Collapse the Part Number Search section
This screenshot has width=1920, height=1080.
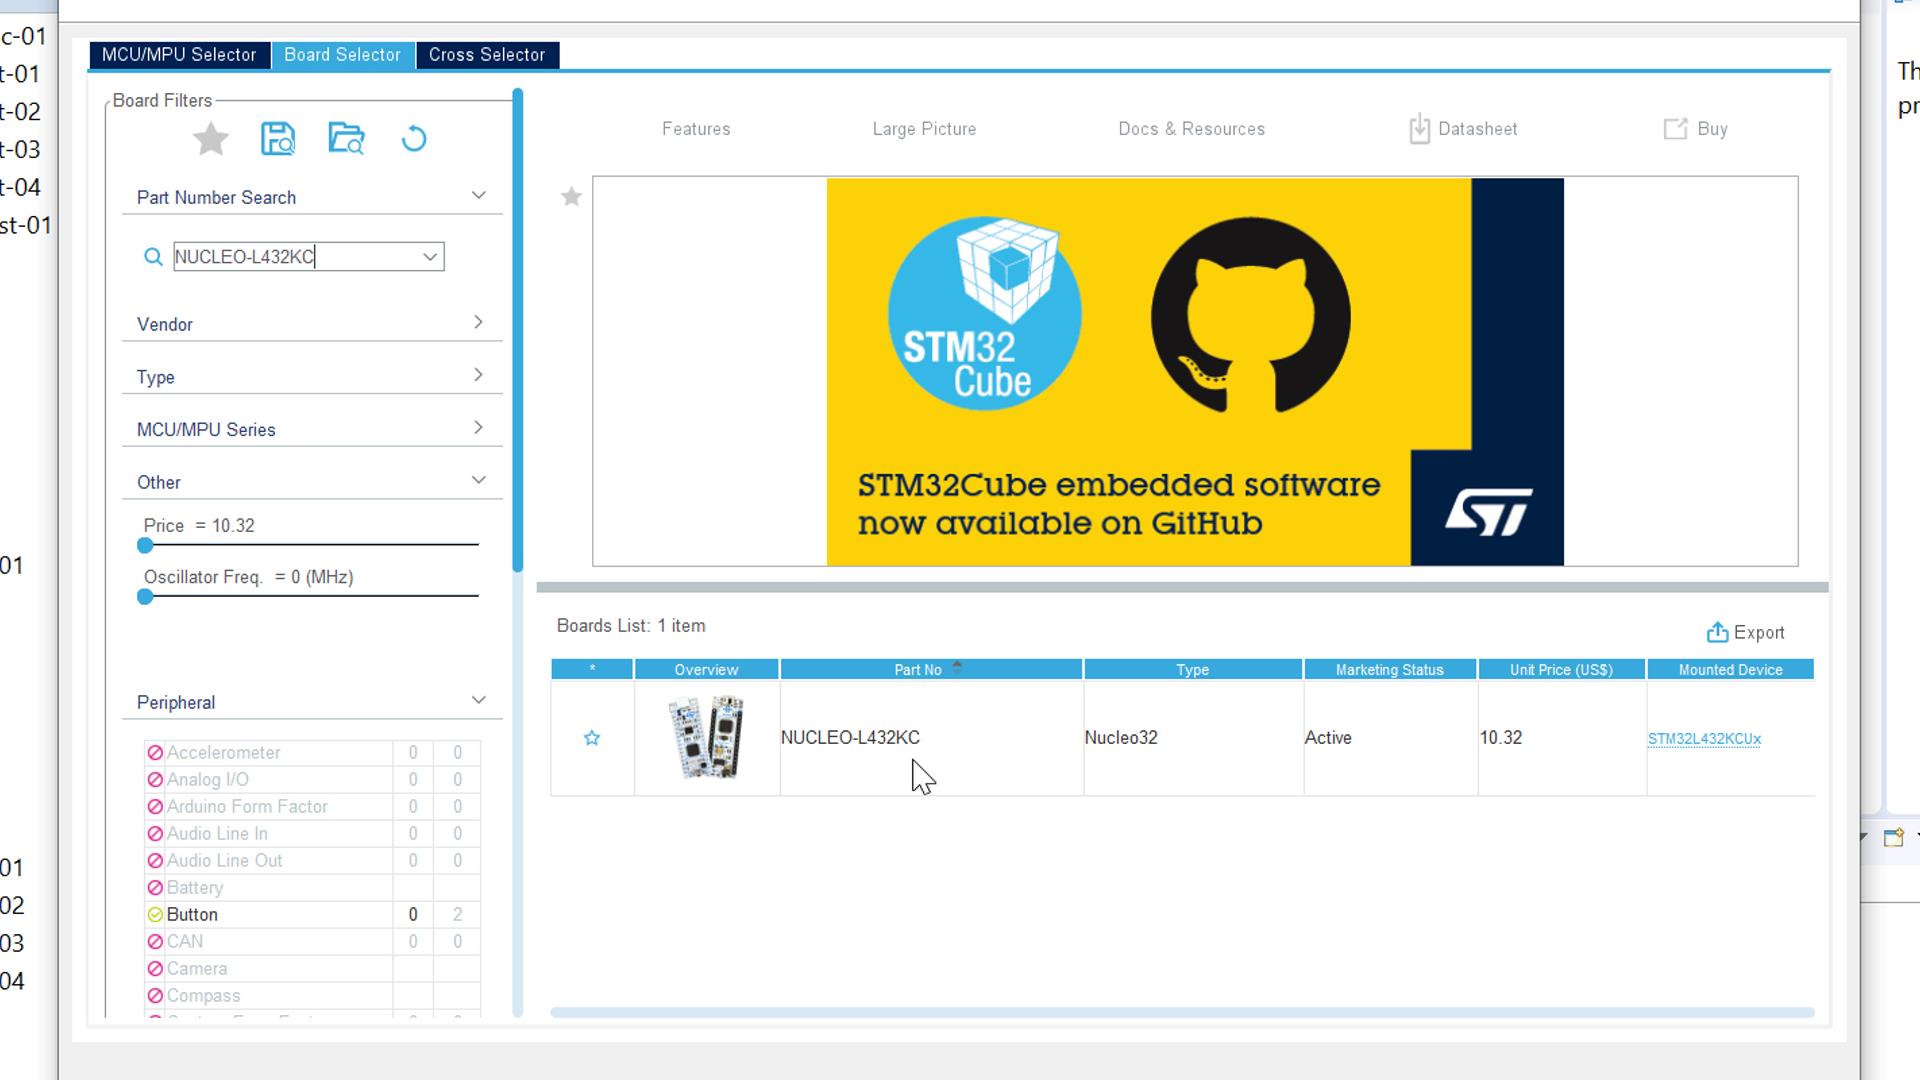(x=479, y=195)
